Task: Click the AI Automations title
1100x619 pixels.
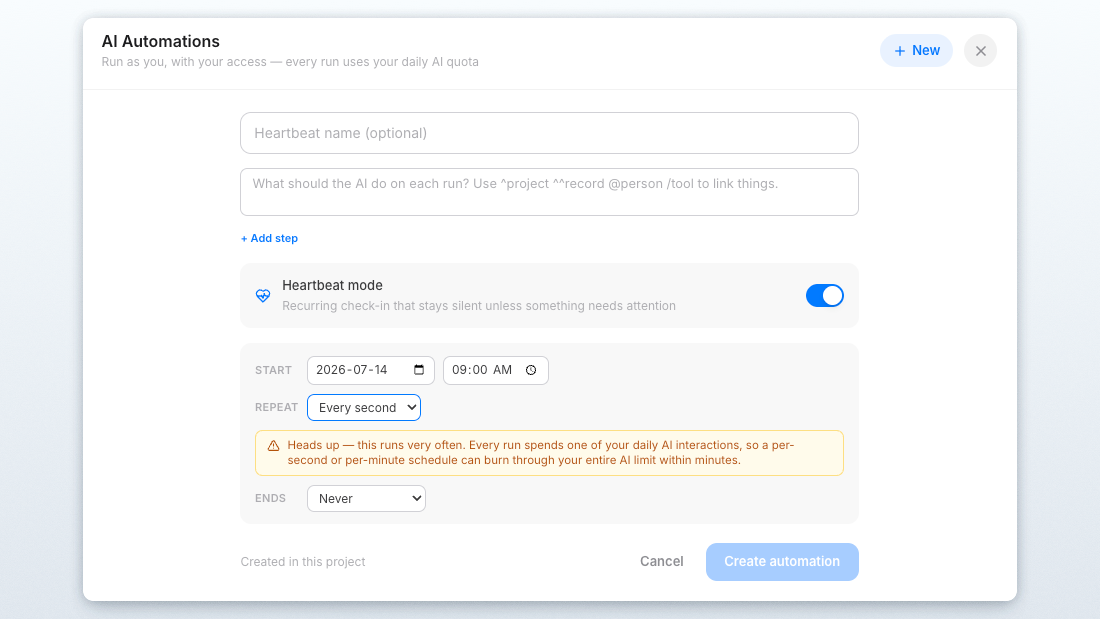Action: click(161, 41)
